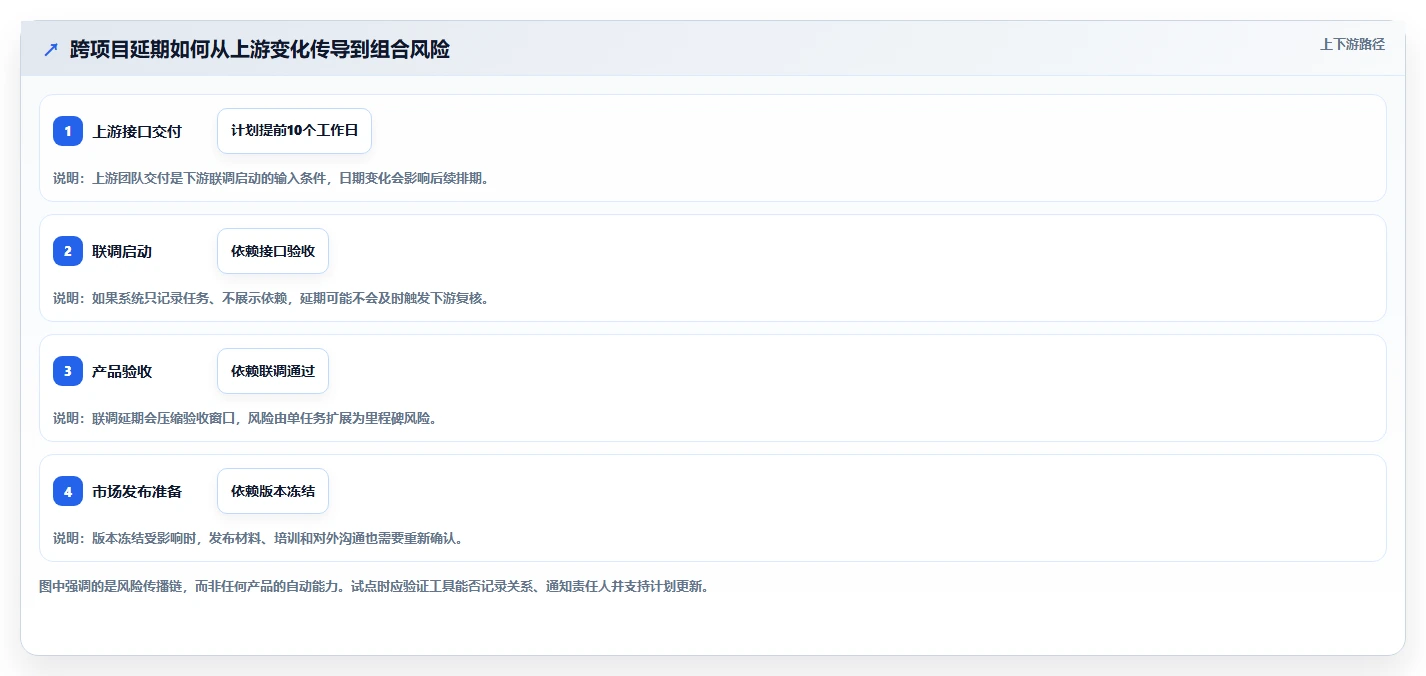
Task: Click the footer text 图中强调的是风险传播链
Action: coord(375,586)
